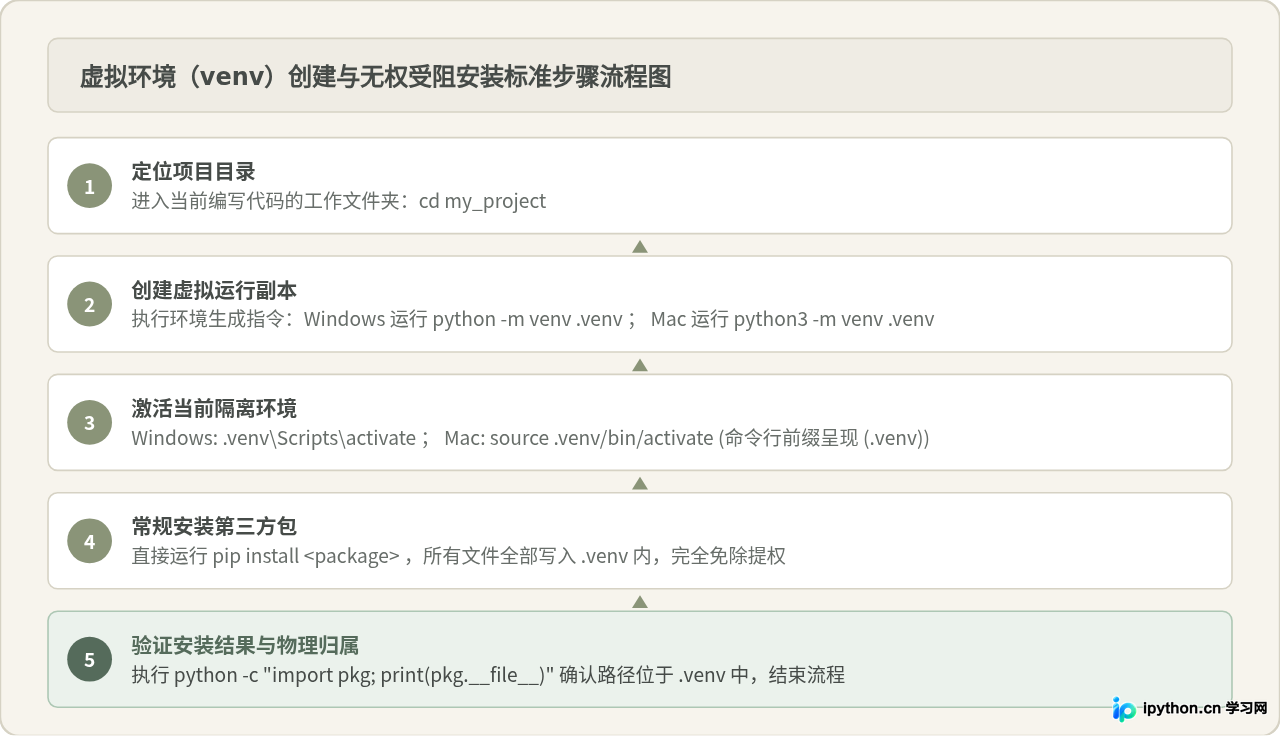Select the heading "验证安装结果与物理归属"
The width and height of the screenshot is (1280, 736).
(245, 645)
